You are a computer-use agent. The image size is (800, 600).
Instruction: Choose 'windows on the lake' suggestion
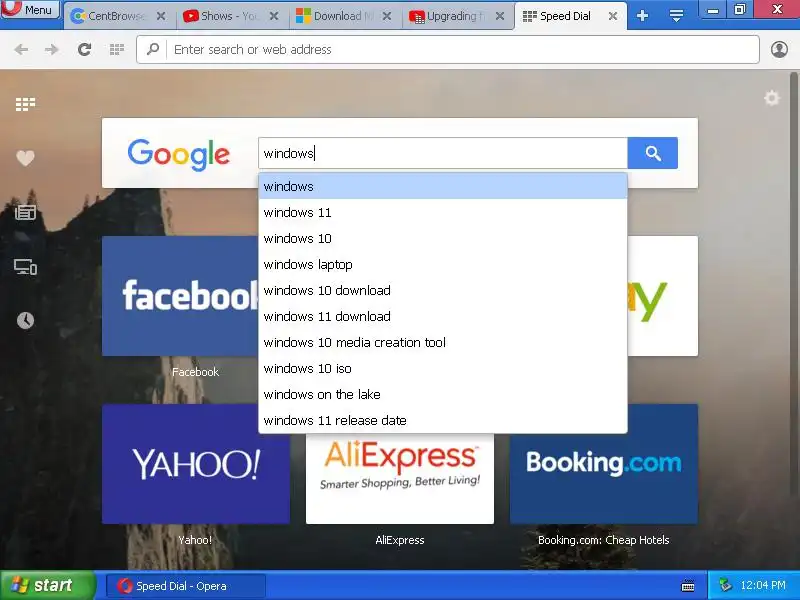[443, 394]
